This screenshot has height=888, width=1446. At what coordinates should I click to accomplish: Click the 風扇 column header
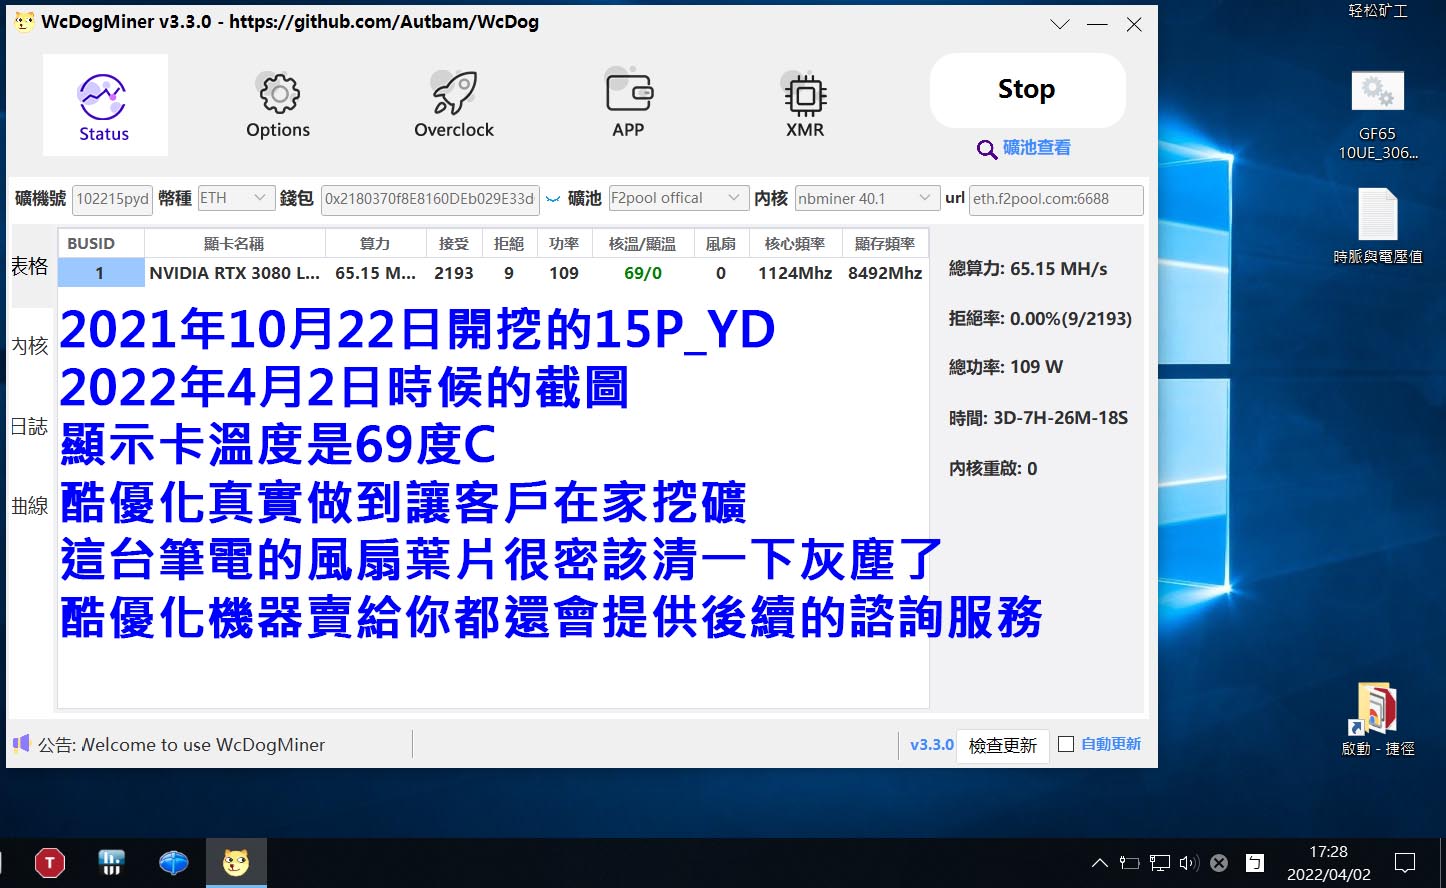[x=720, y=244]
